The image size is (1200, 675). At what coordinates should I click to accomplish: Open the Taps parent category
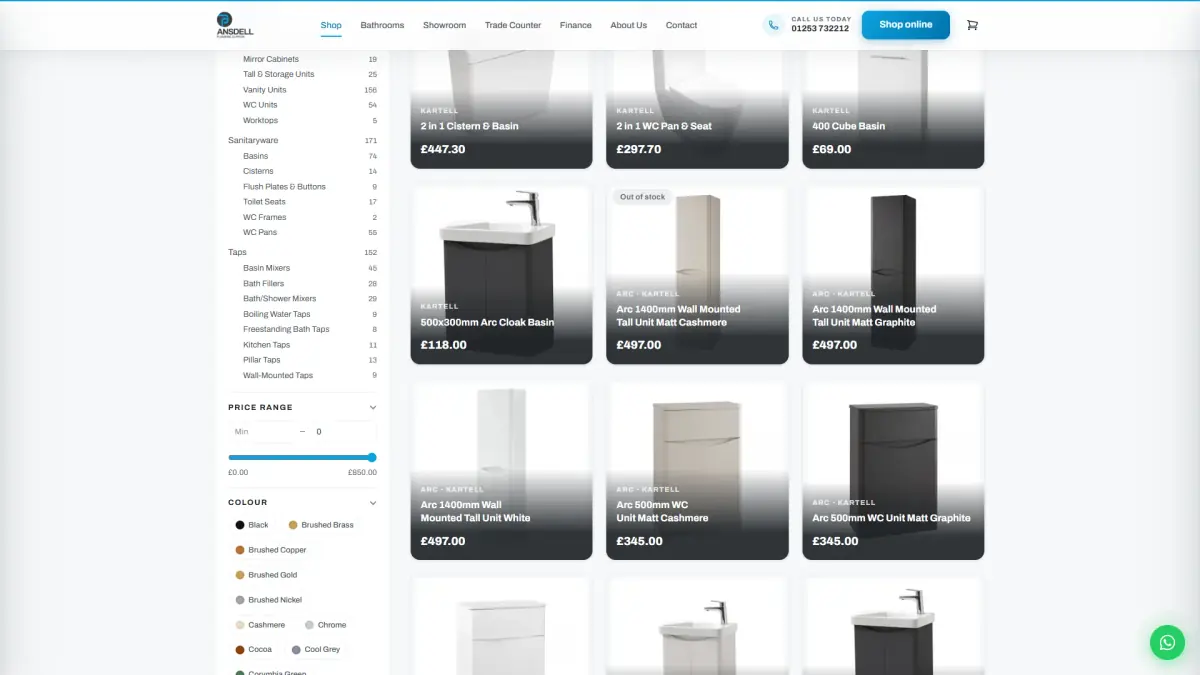click(237, 252)
